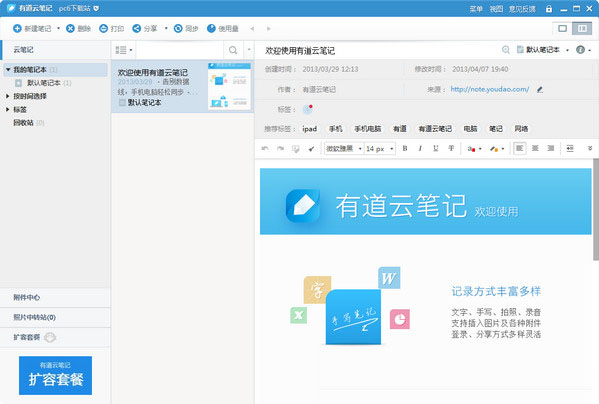Toggle bold formatting

pos(405,149)
